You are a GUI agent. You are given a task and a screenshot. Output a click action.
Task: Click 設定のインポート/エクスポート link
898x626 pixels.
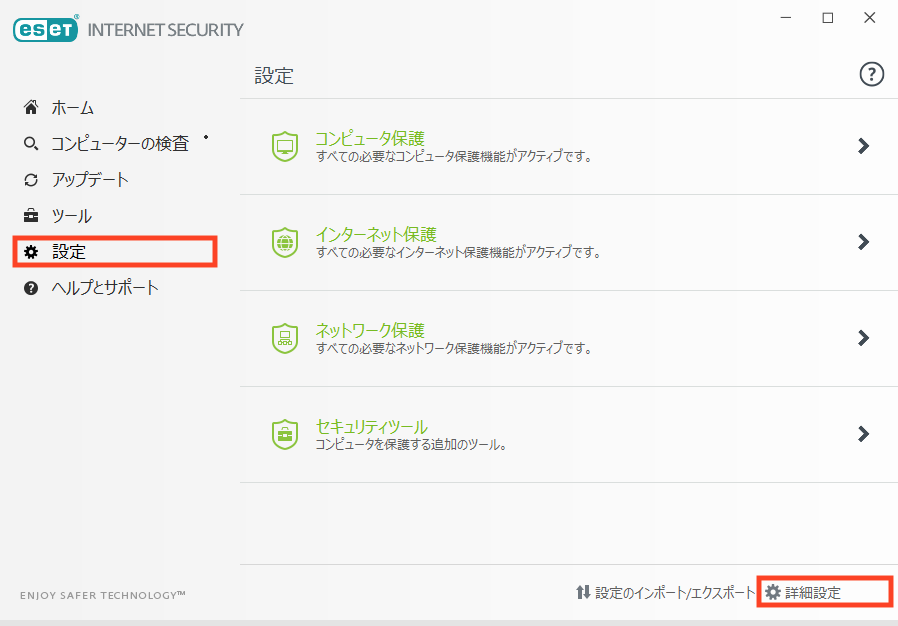pos(674,593)
